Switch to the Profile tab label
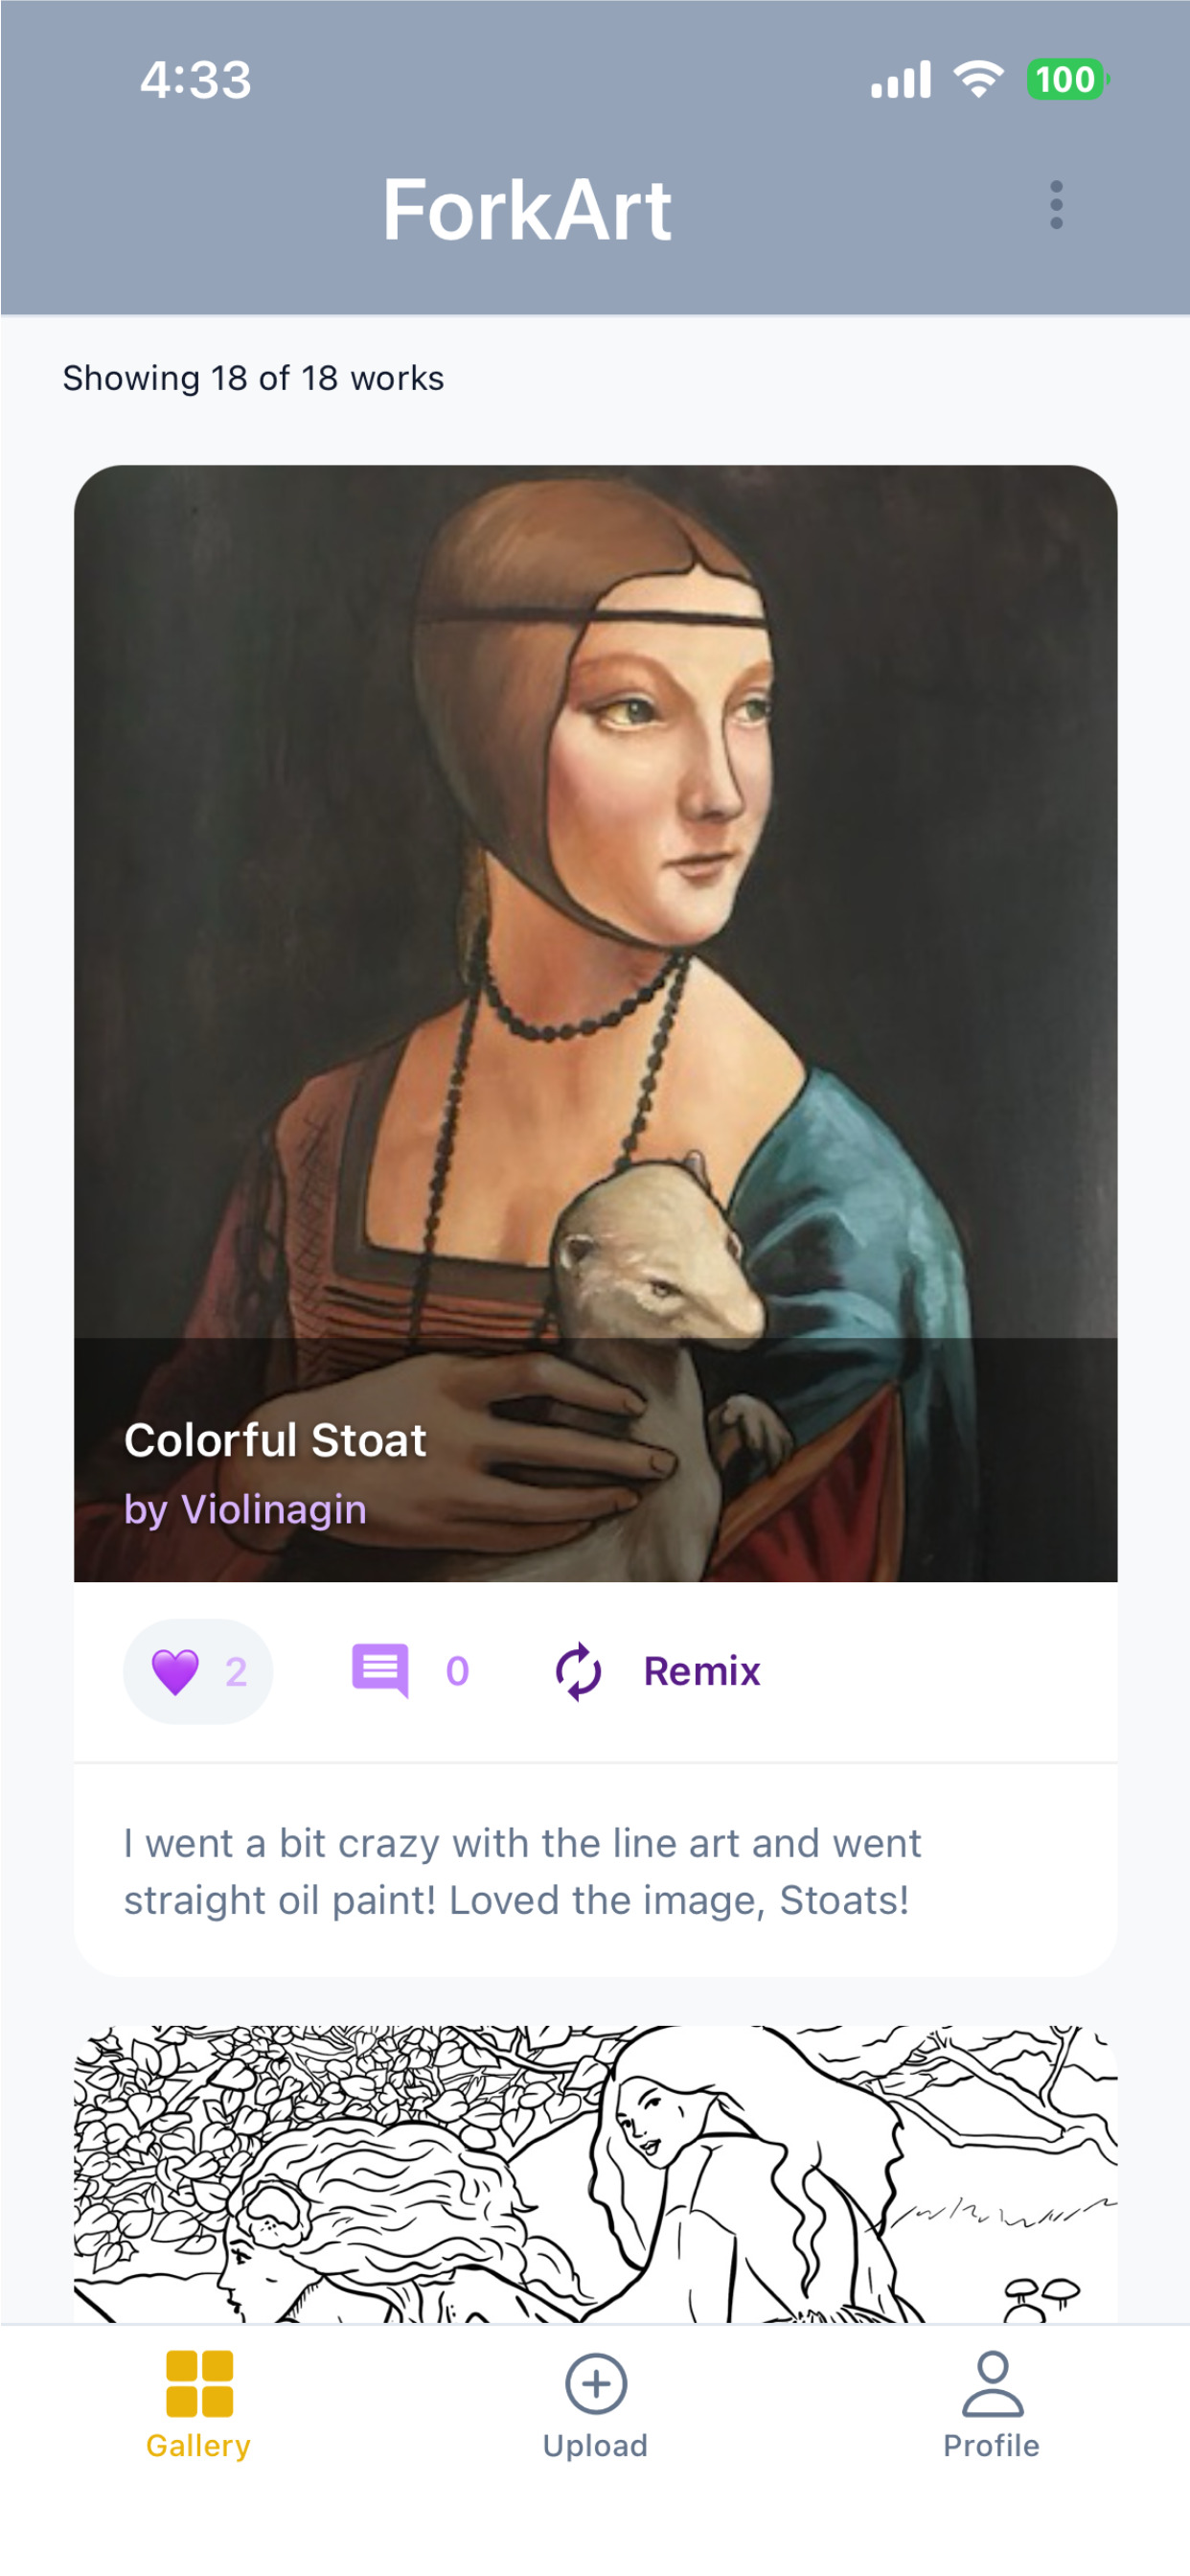The image size is (1190, 2576). click(x=992, y=2446)
